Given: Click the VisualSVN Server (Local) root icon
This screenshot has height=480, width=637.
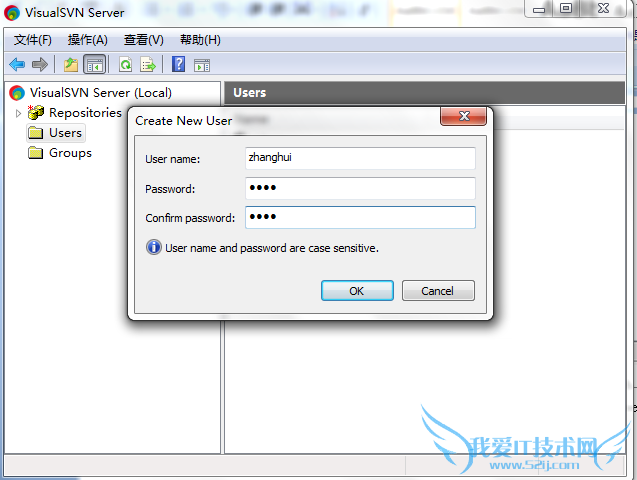Looking at the screenshot, I should pos(17,93).
